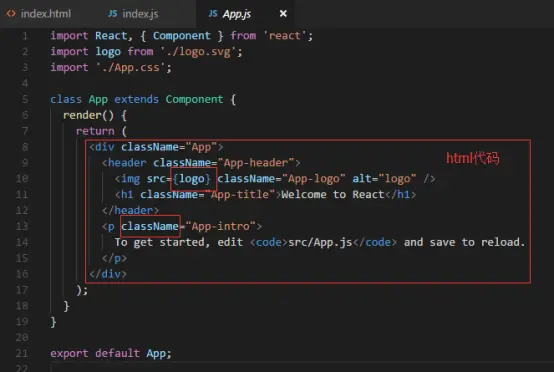Click the closing </header> tag
Screen dimensions: 554x372
point(130,211)
